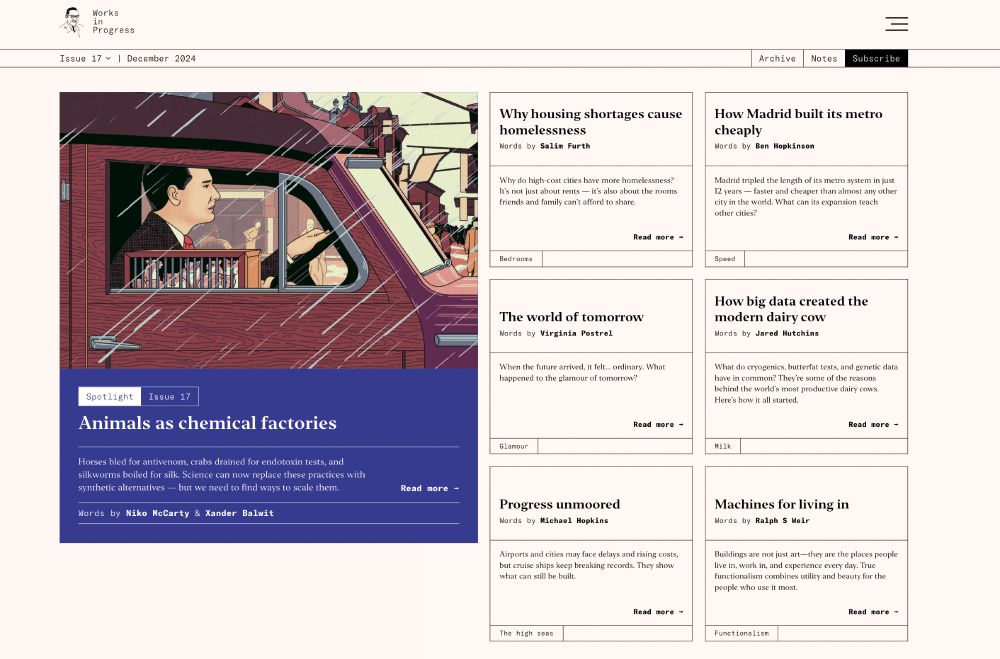Open 'How big data created the modern dairy cow'

(x=791, y=309)
